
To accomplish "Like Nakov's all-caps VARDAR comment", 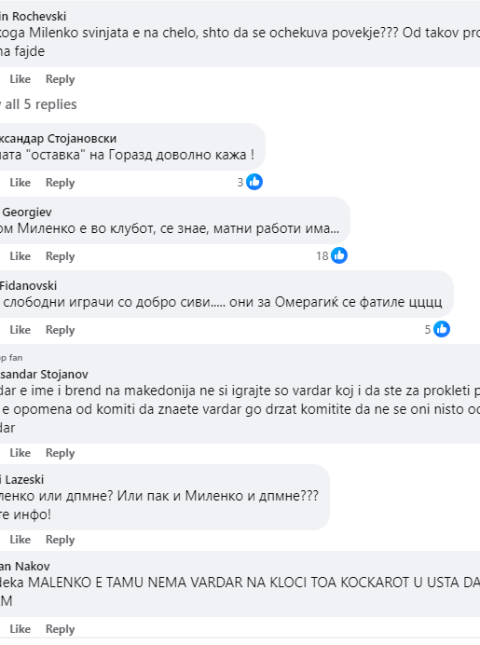I will pyautogui.click(x=20, y=629).
